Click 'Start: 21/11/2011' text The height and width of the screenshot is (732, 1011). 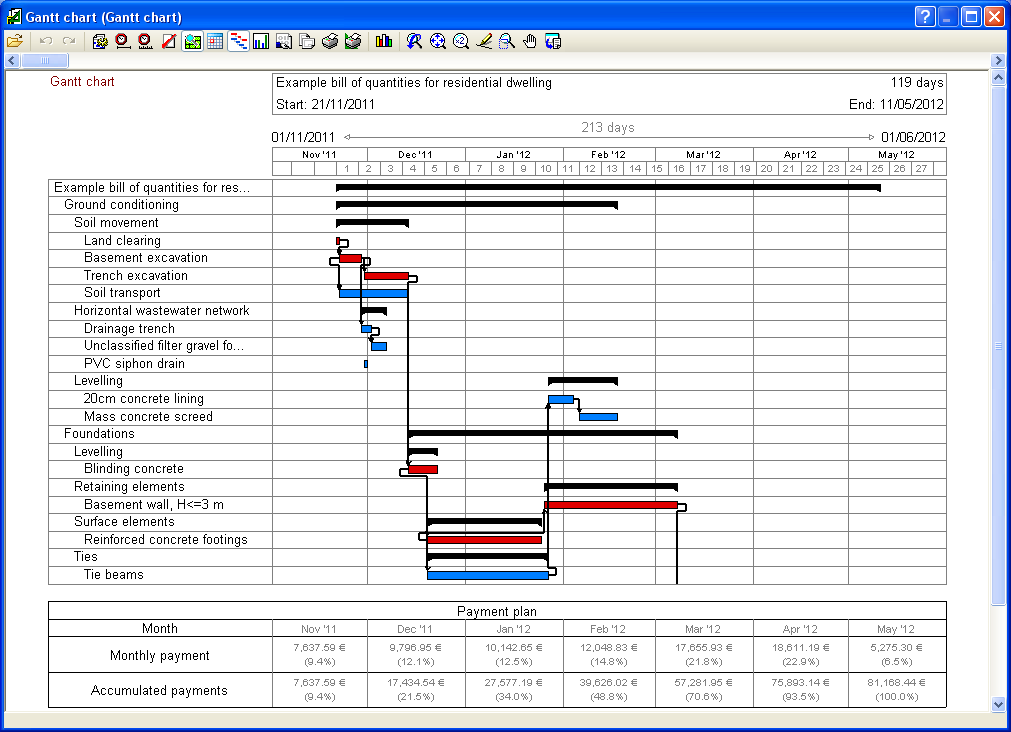[325, 104]
